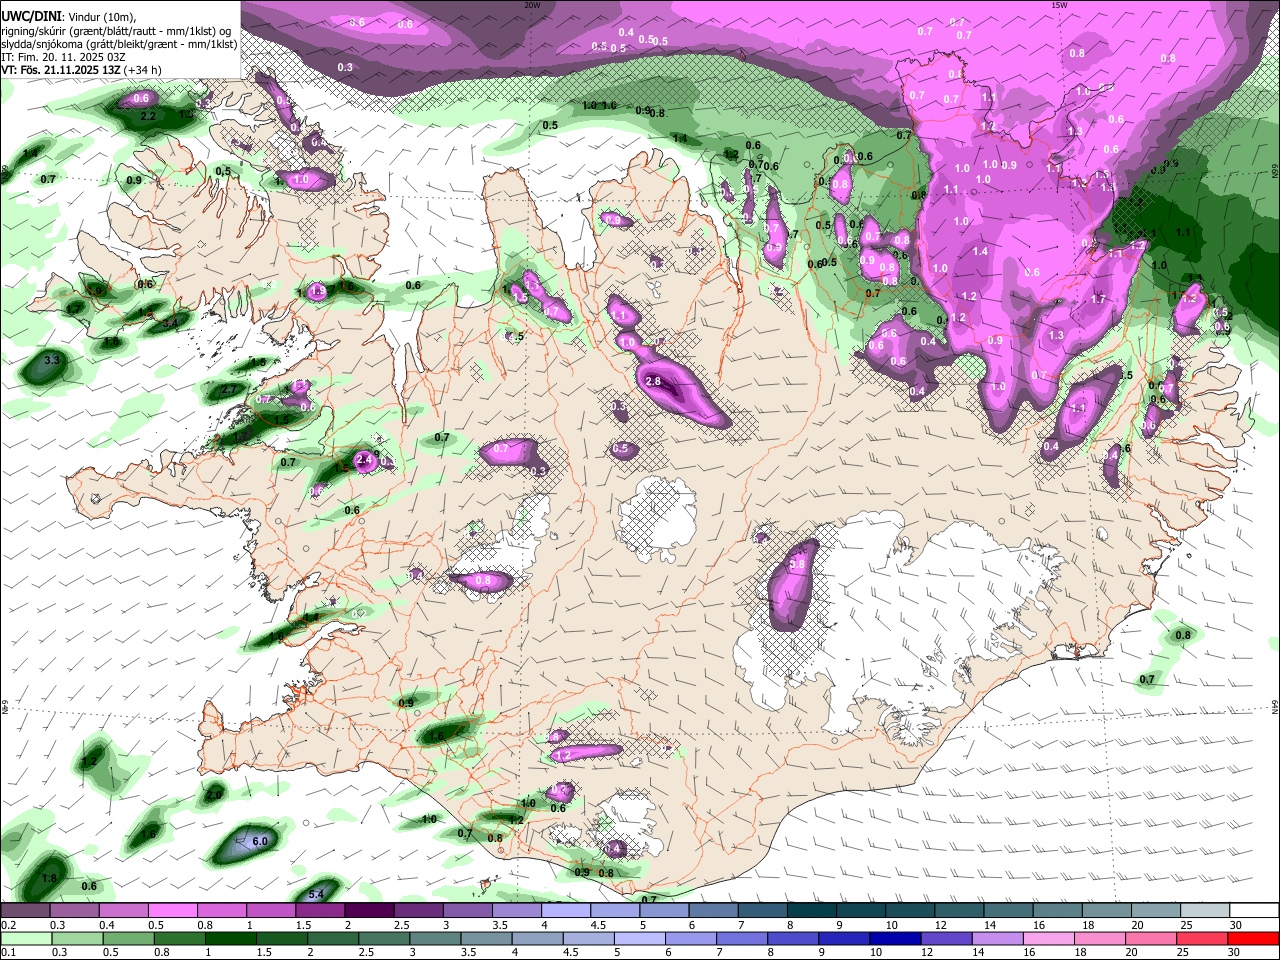Select the darkest purple swatch at 2 in upper legend row
The width and height of the screenshot is (1280, 960).
point(368,911)
